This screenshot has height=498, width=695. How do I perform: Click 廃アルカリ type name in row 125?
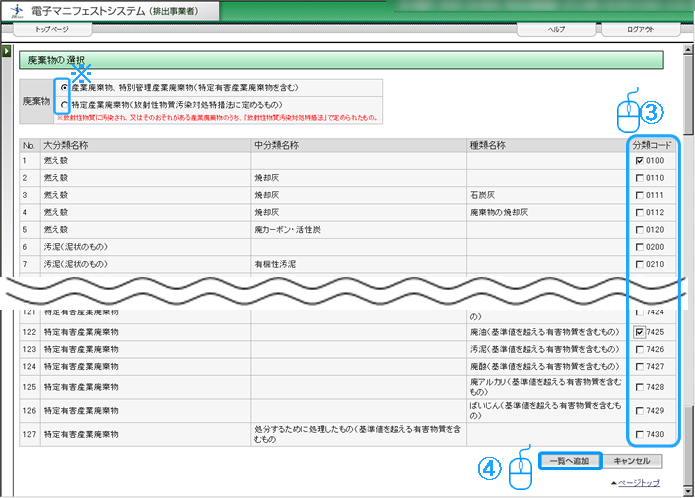click(546, 387)
